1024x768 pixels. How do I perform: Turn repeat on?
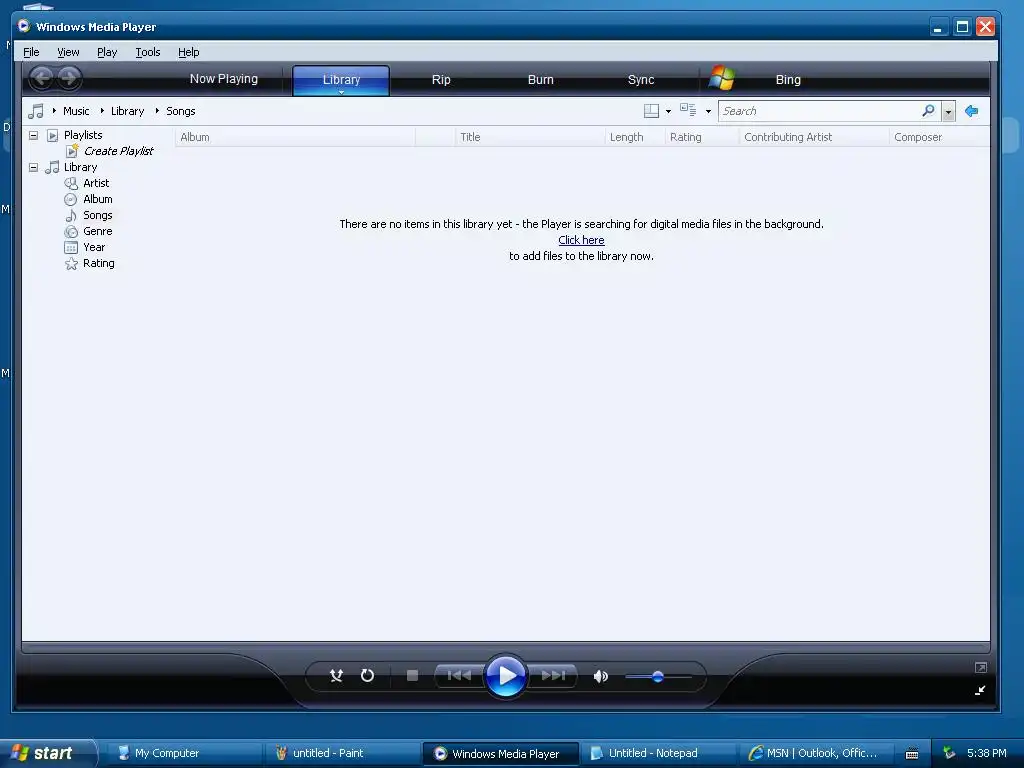(x=368, y=675)
